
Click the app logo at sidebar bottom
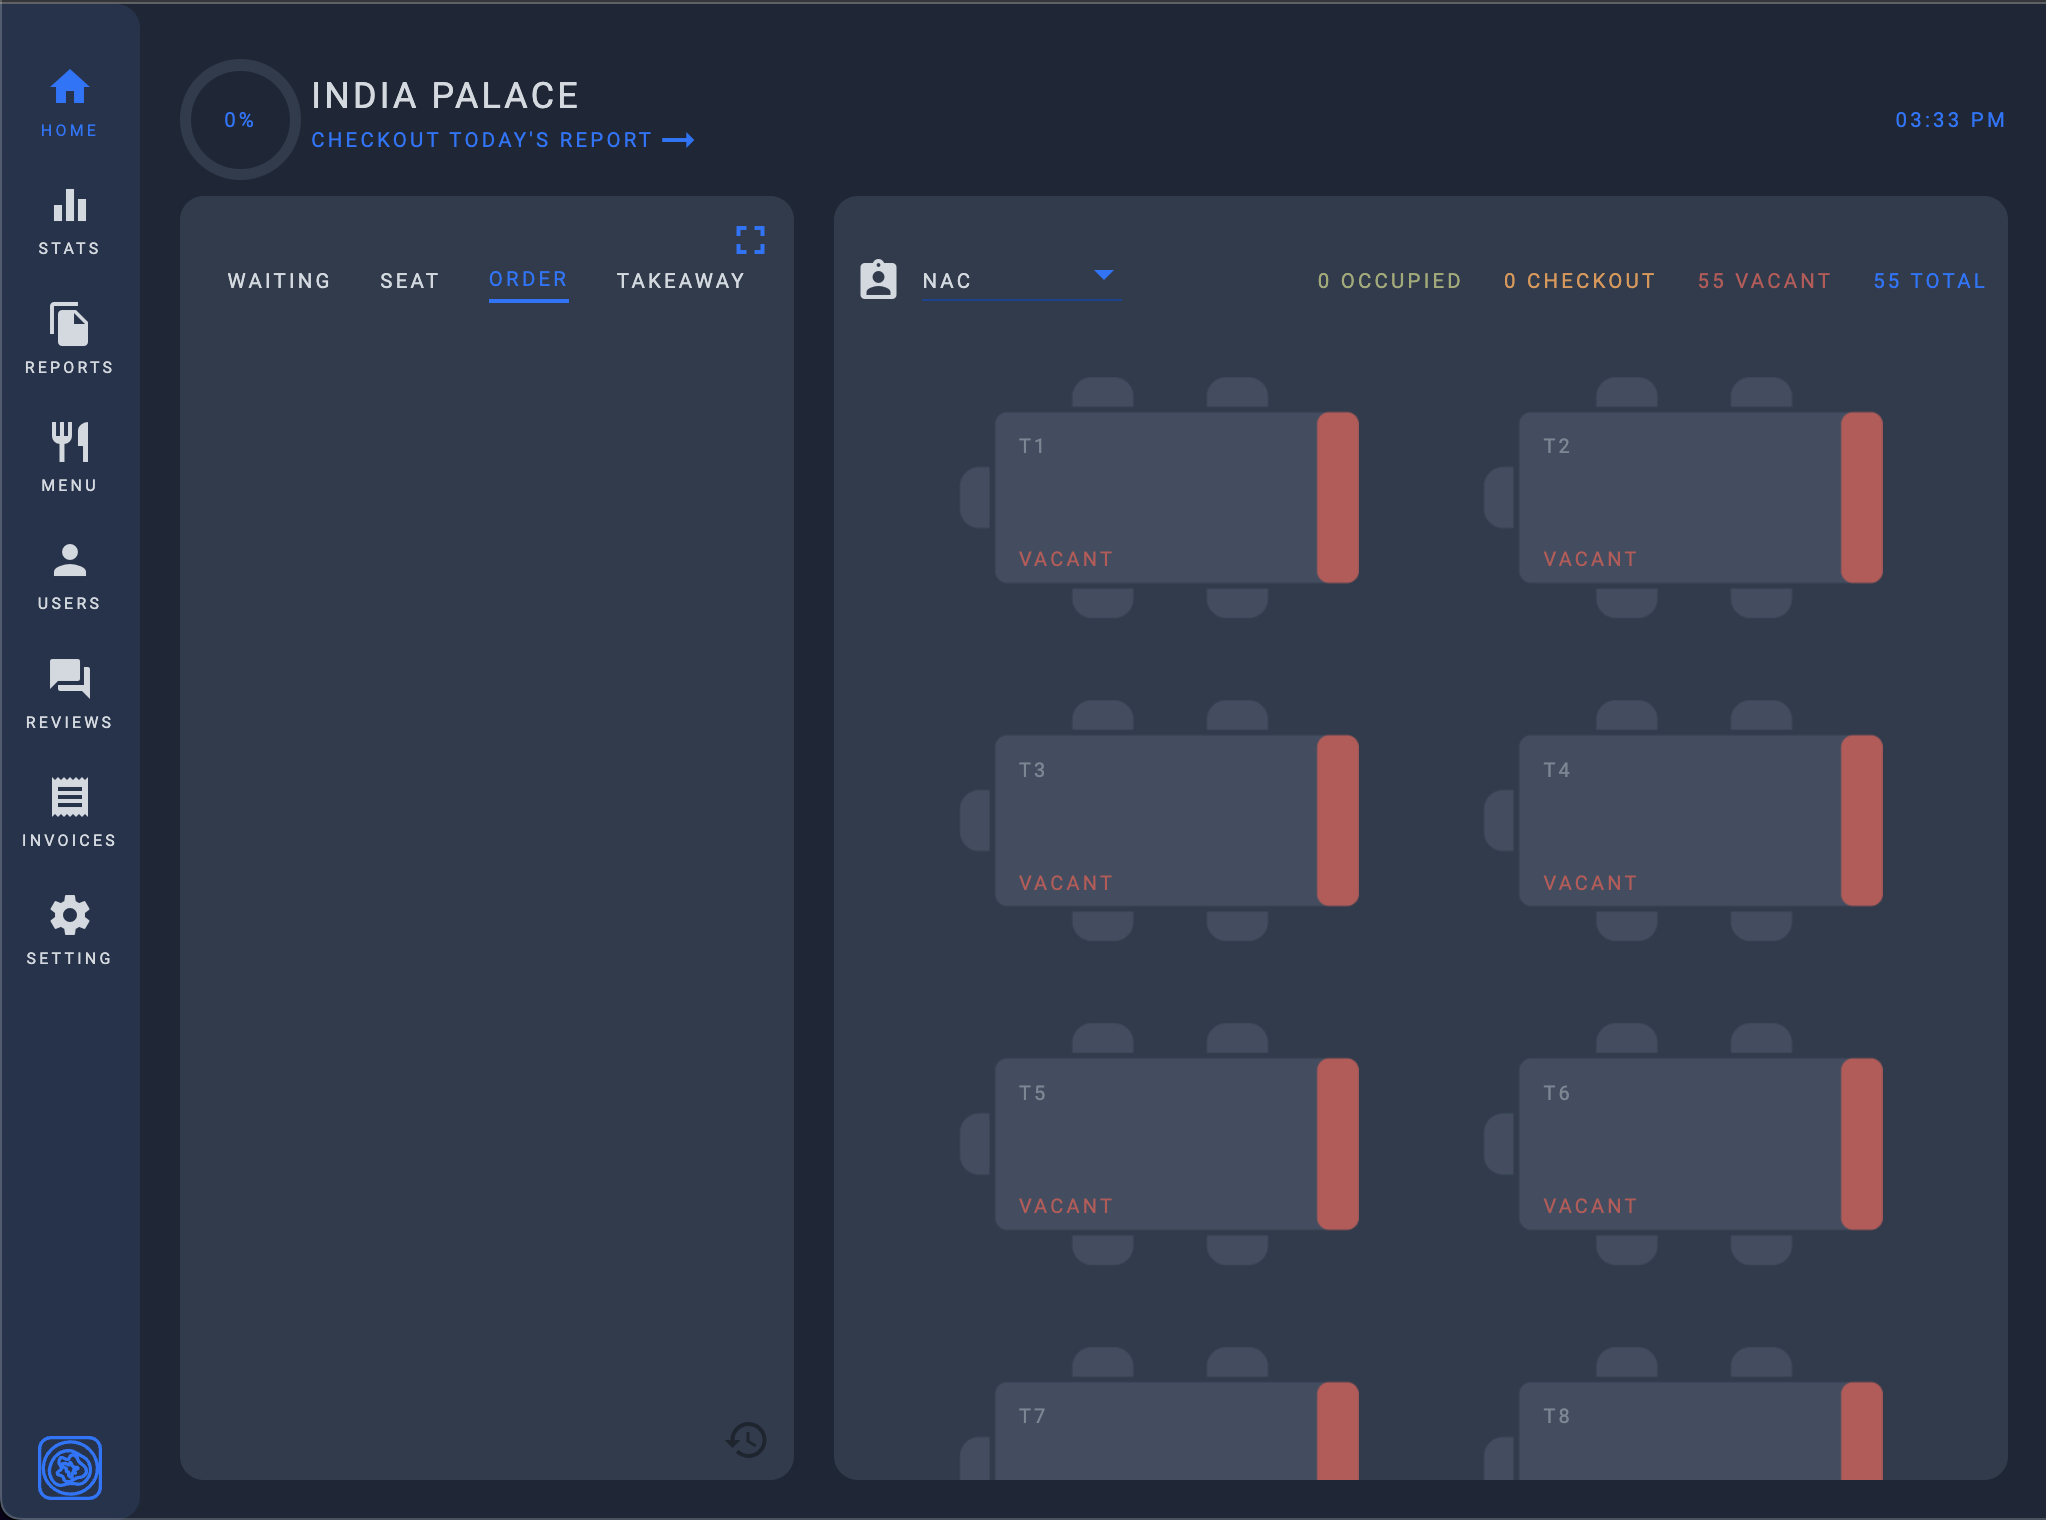pyautogui.click(x=70, y=1467)
